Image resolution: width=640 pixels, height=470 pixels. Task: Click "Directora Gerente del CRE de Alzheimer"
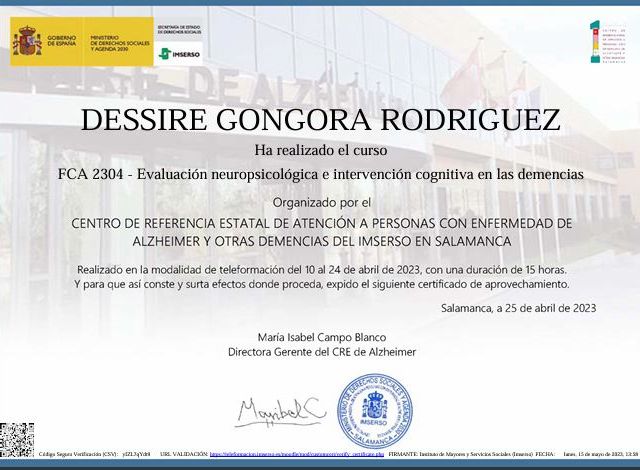322,352
